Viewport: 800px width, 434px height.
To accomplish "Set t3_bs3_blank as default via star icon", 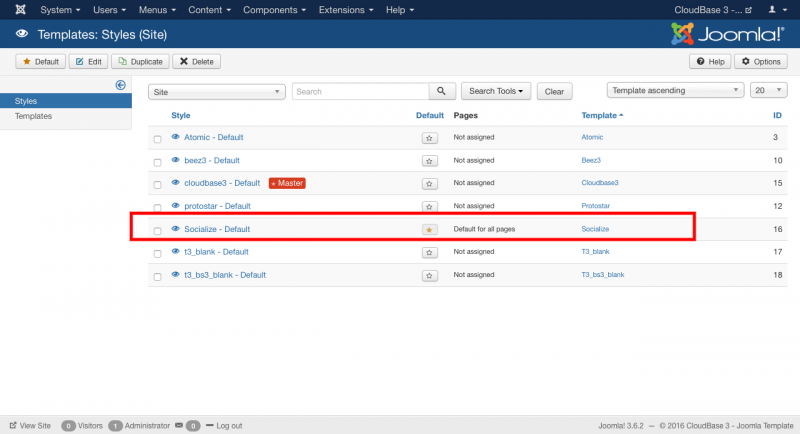I will pos(430,275).
